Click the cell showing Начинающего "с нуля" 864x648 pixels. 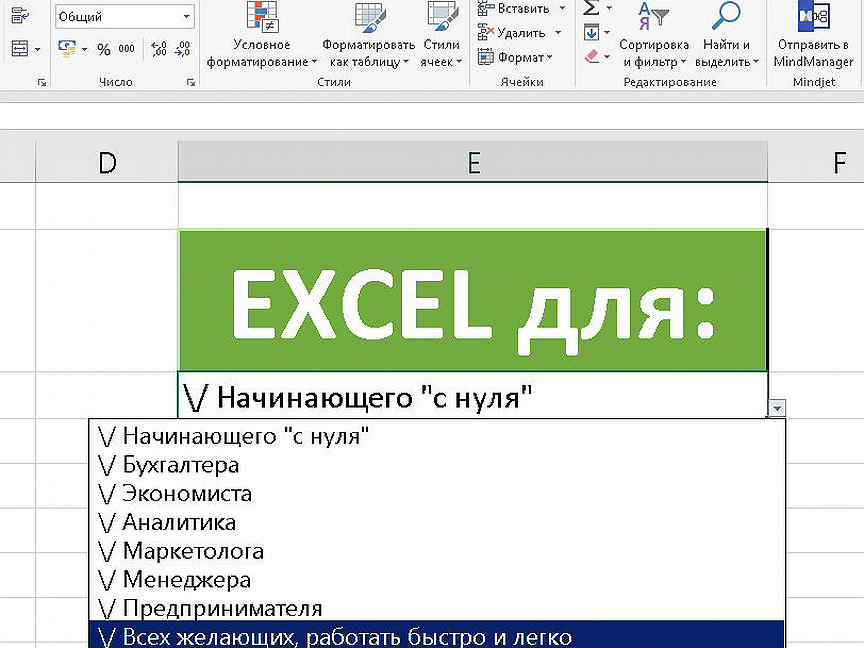[x=473, y=396]
